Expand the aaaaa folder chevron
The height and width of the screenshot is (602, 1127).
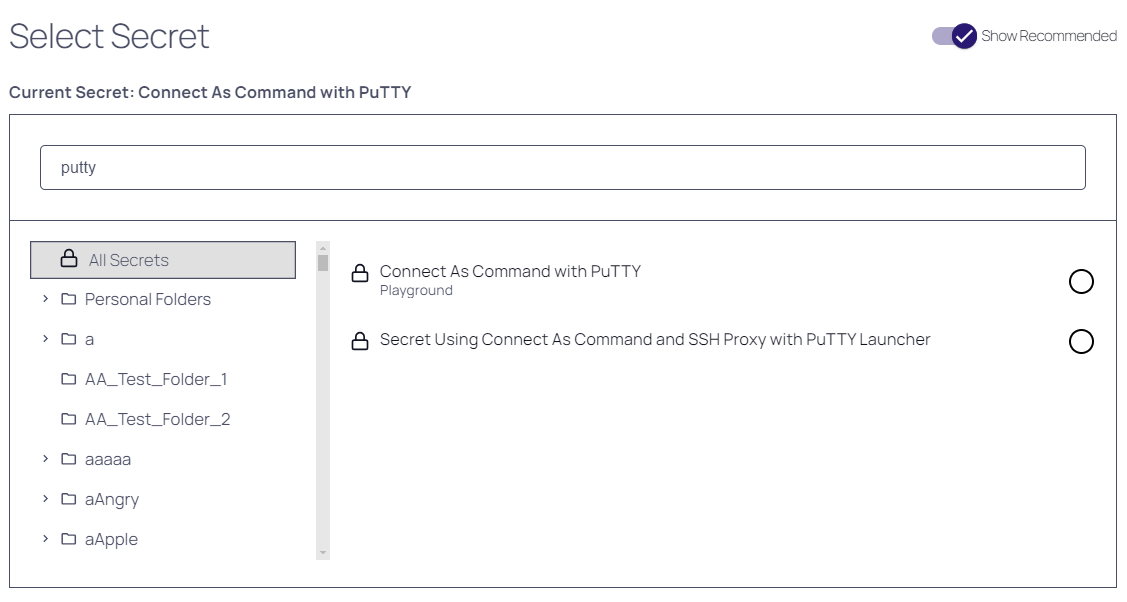tap(45, 459)
